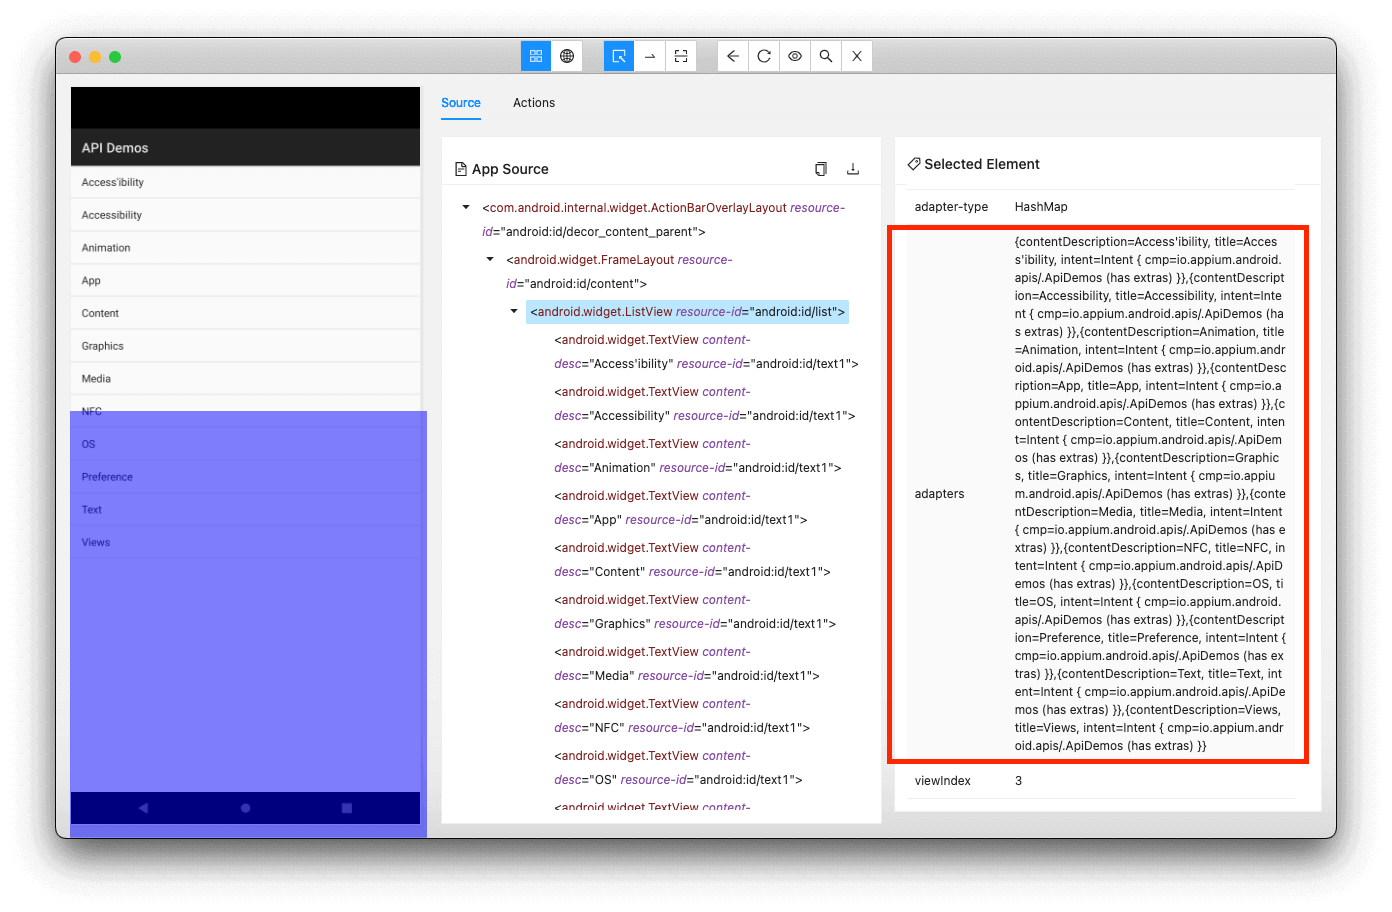Open the Source tab
1392x912 pixels.
tap(460, 103)
